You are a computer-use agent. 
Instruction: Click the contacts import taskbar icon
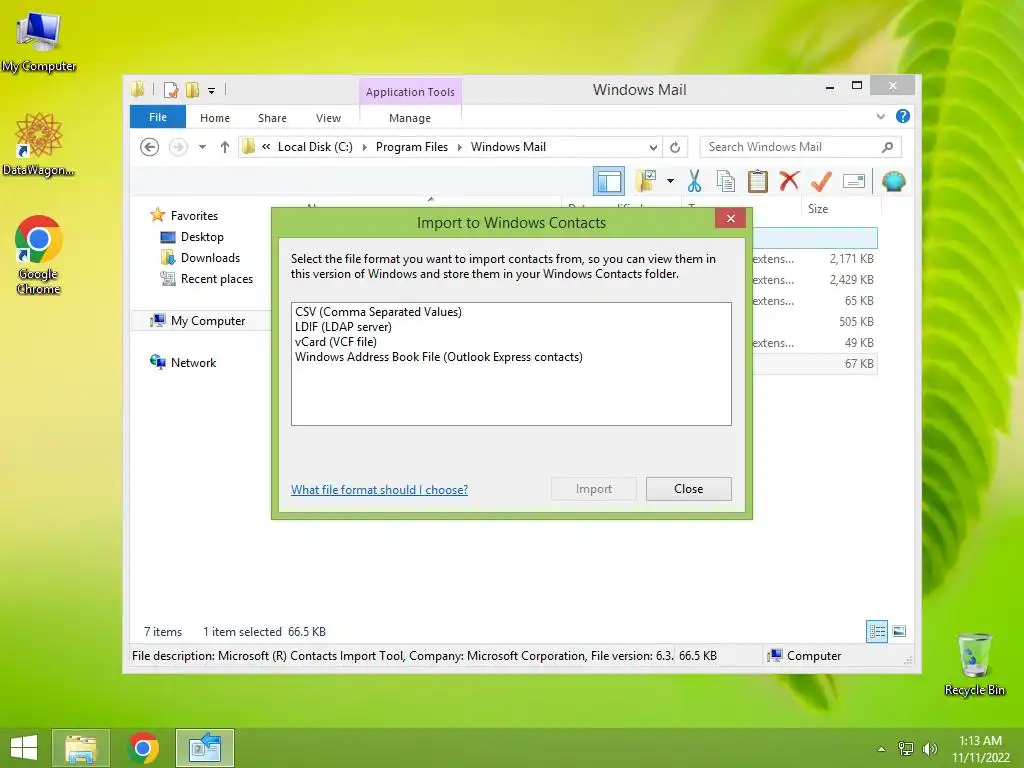(x=204, y=748)
